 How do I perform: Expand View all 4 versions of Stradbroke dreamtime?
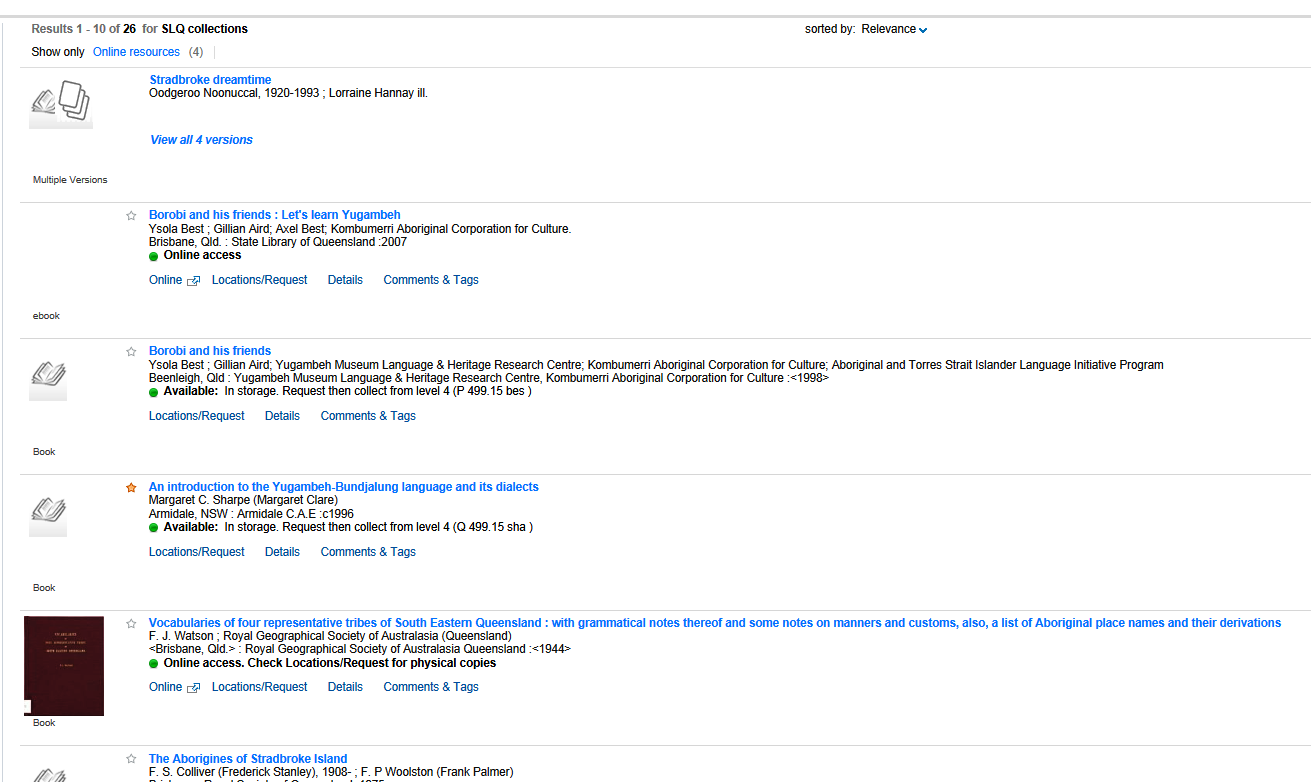click(x=201, y=140)
